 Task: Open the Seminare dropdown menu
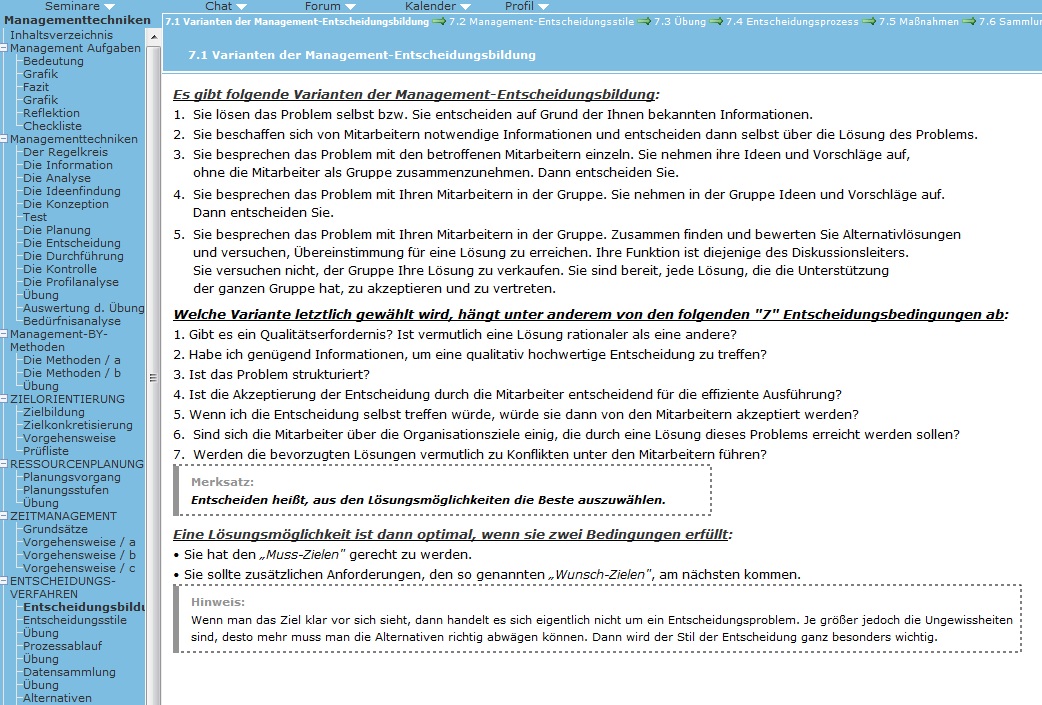point(79,6)
